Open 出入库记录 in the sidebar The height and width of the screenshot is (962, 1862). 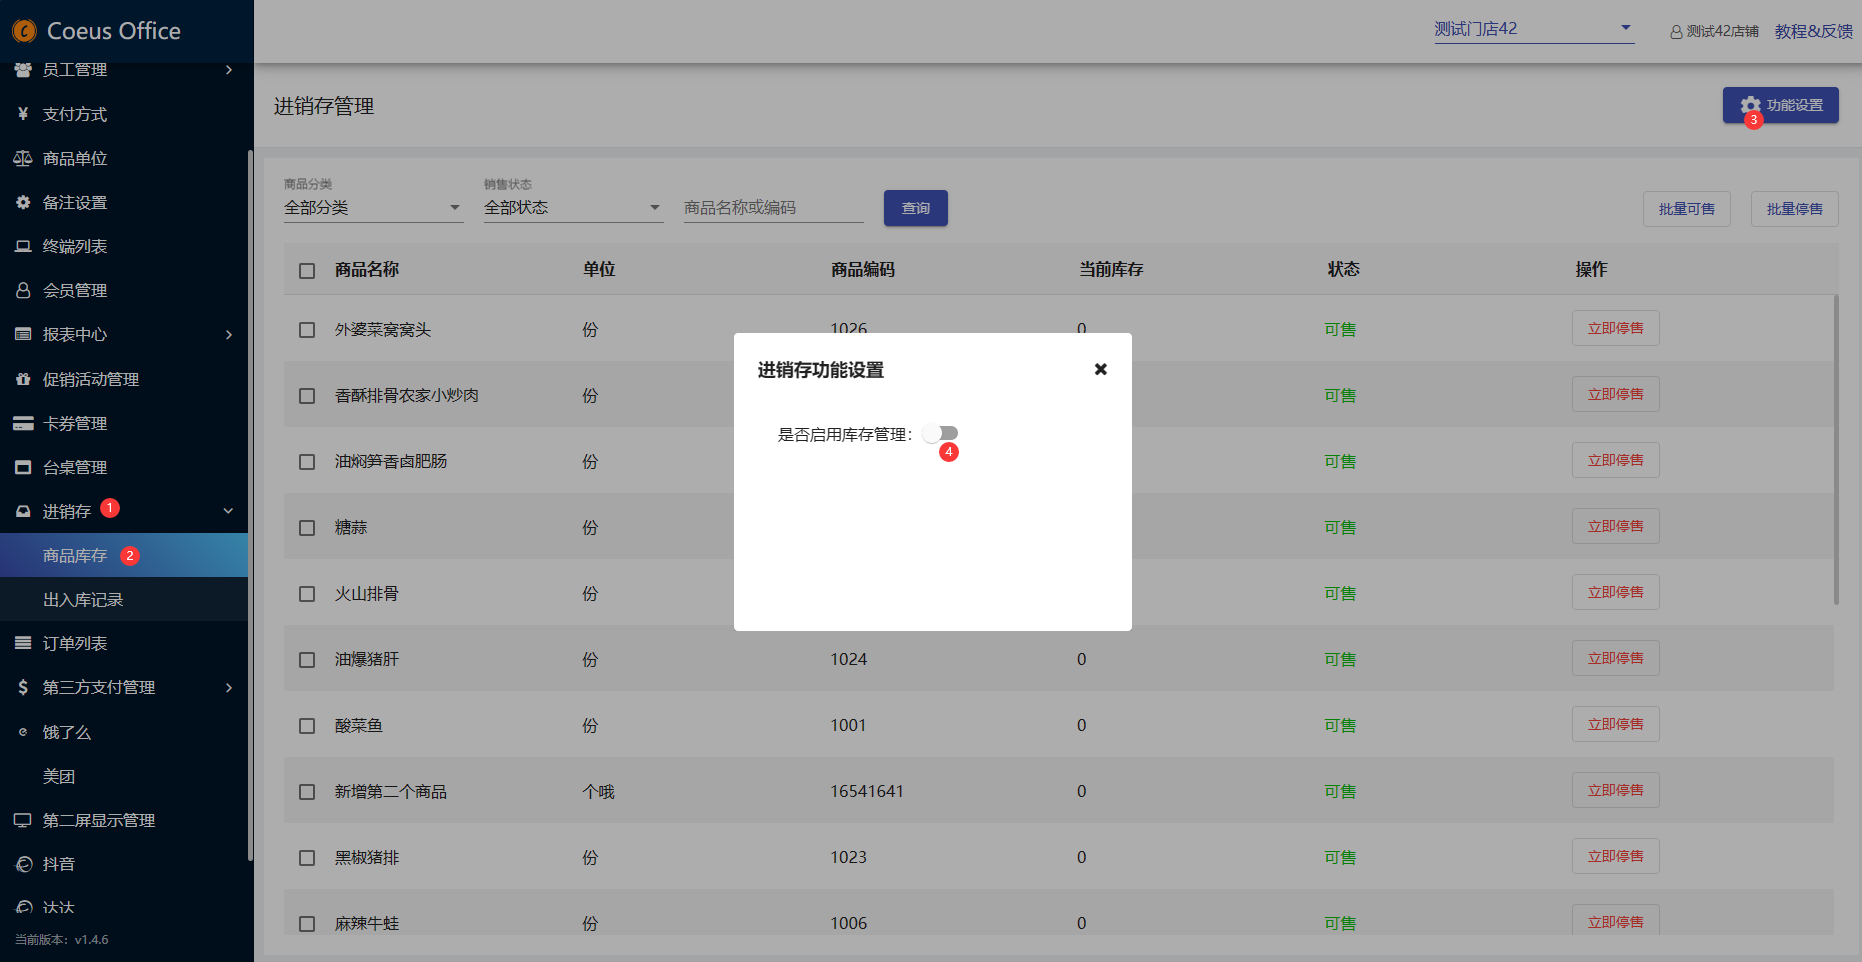[83, 600]
